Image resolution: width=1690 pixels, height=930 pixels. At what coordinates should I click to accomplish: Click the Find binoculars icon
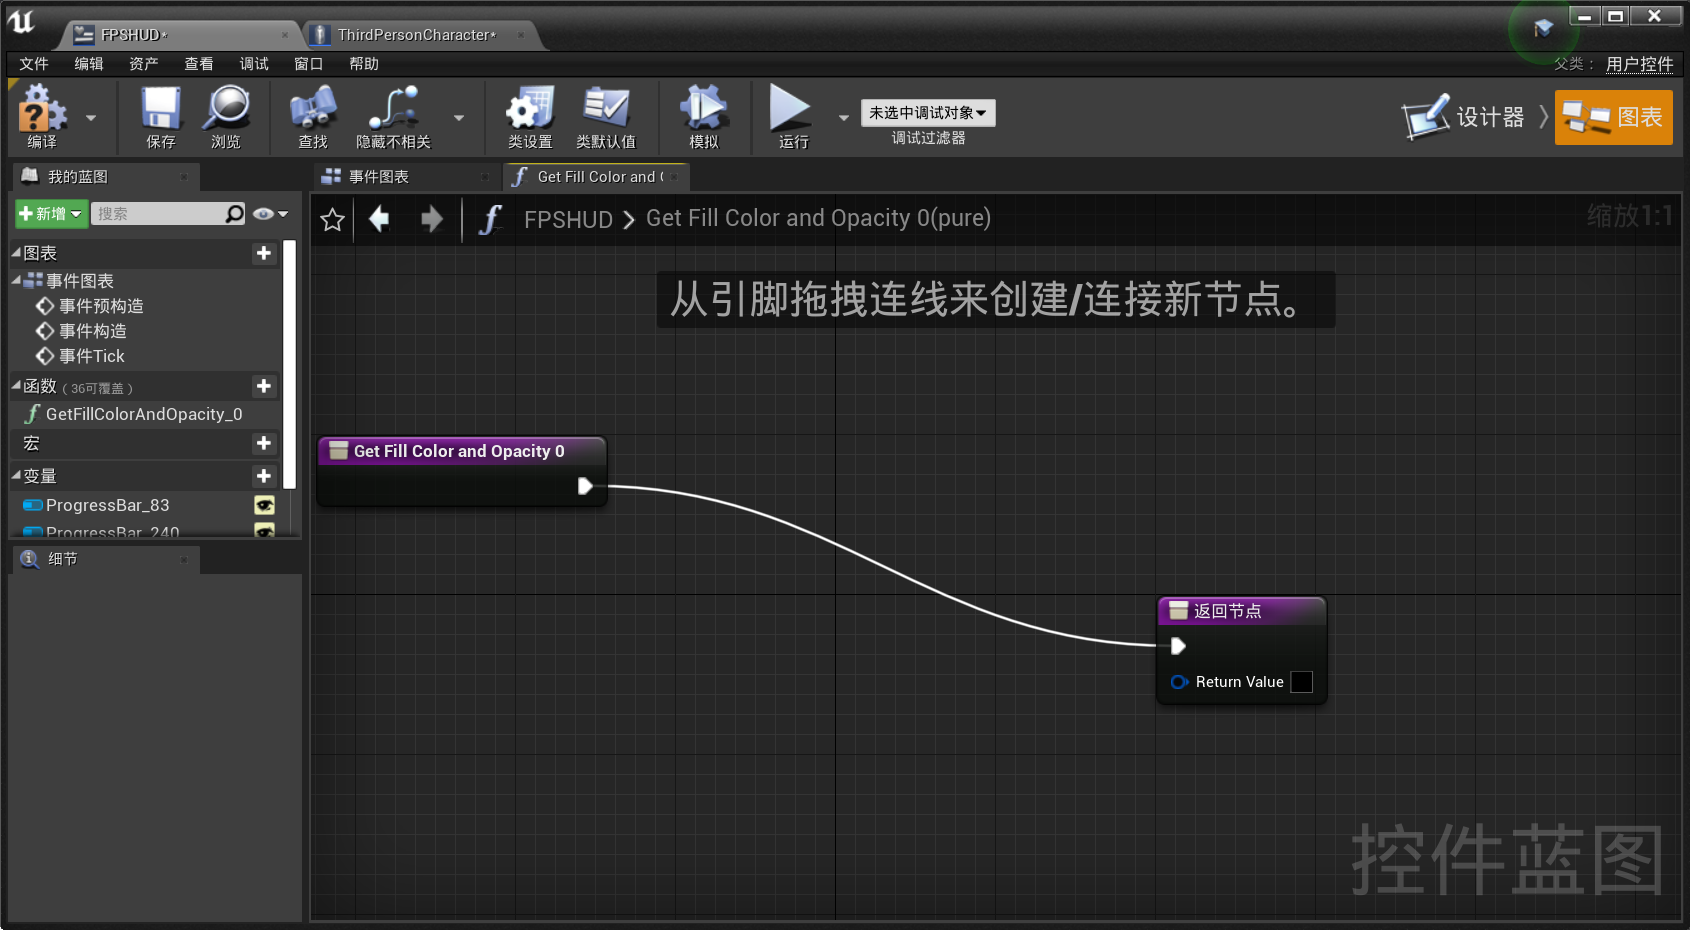313,110
